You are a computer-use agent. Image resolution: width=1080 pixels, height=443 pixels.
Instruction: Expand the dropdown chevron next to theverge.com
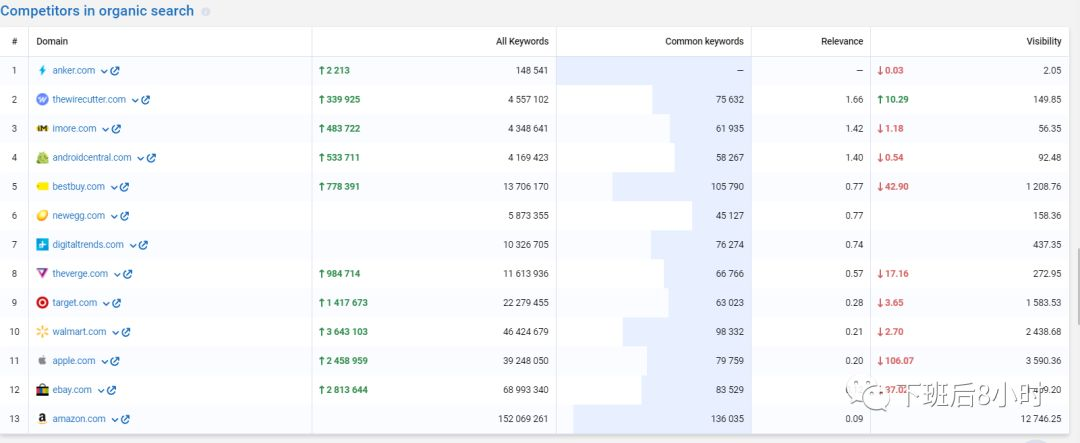click(116, 274)
